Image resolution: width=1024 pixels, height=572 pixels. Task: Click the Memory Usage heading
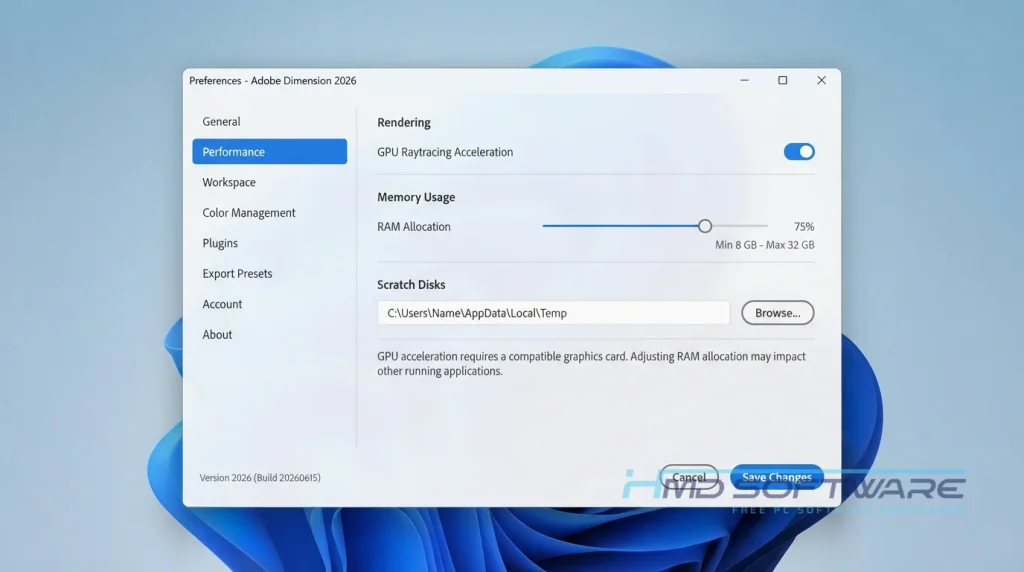[416, 197]
